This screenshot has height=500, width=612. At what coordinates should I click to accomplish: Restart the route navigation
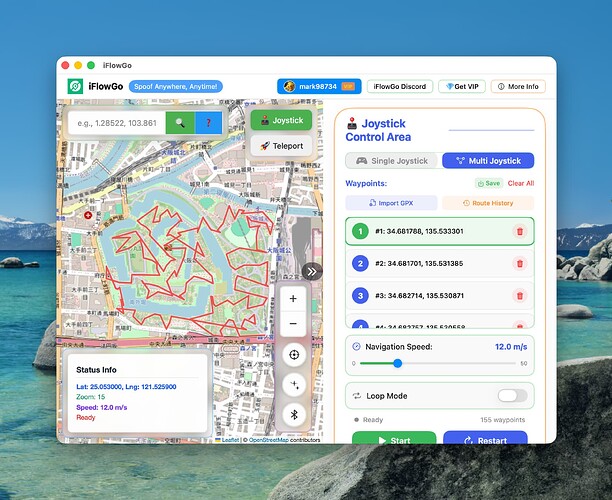pyautogui.click(x=485, y=440)
